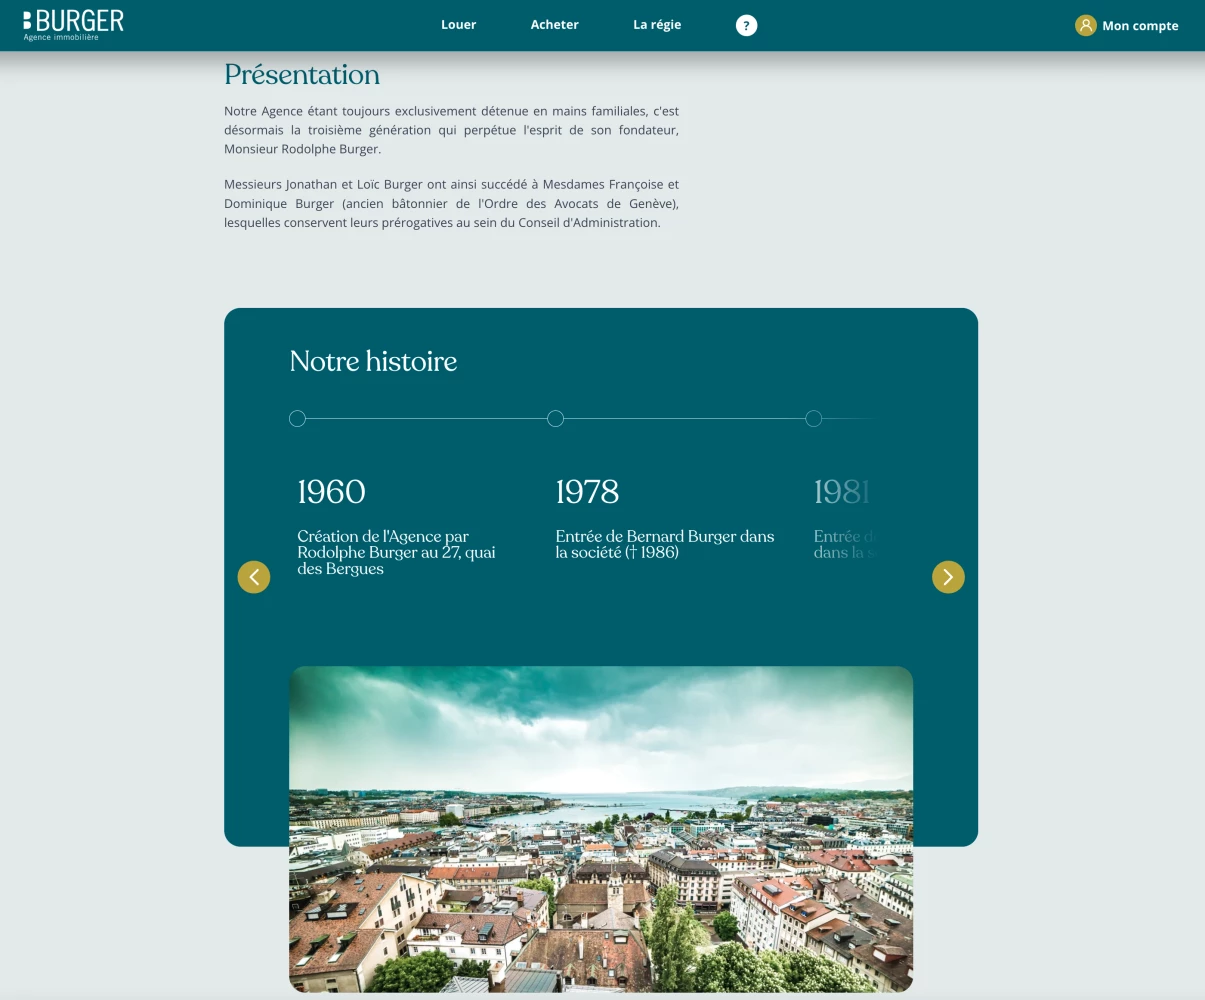Select the 1981 timeline circle marker
Viewport: 1205px width, 1000px height.
(814, 419)
